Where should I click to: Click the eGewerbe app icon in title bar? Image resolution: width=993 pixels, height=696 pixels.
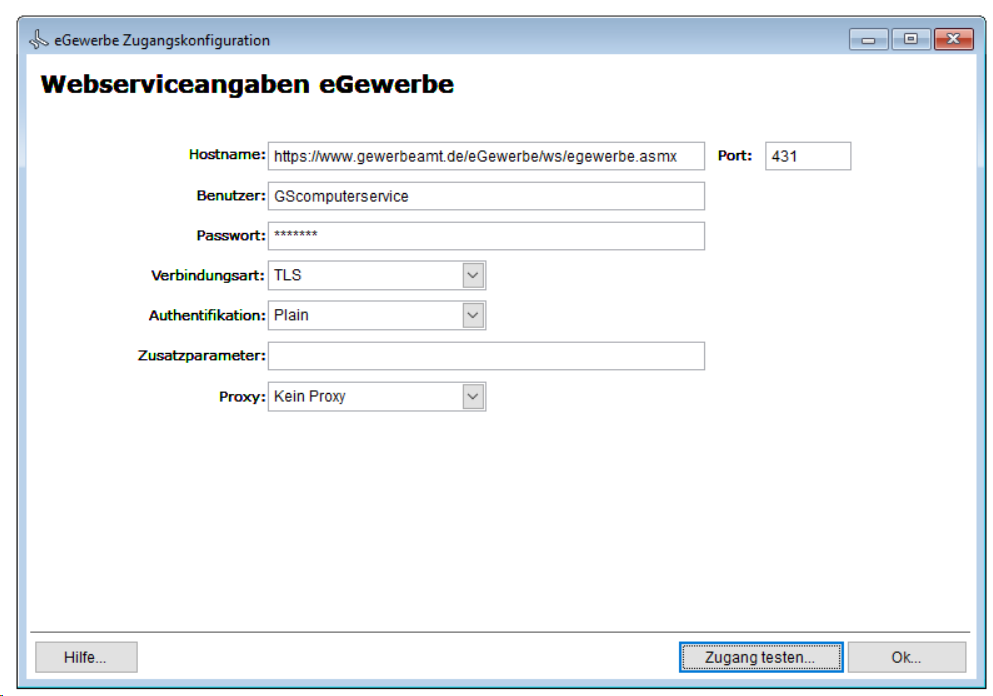(x=38, y=40)
